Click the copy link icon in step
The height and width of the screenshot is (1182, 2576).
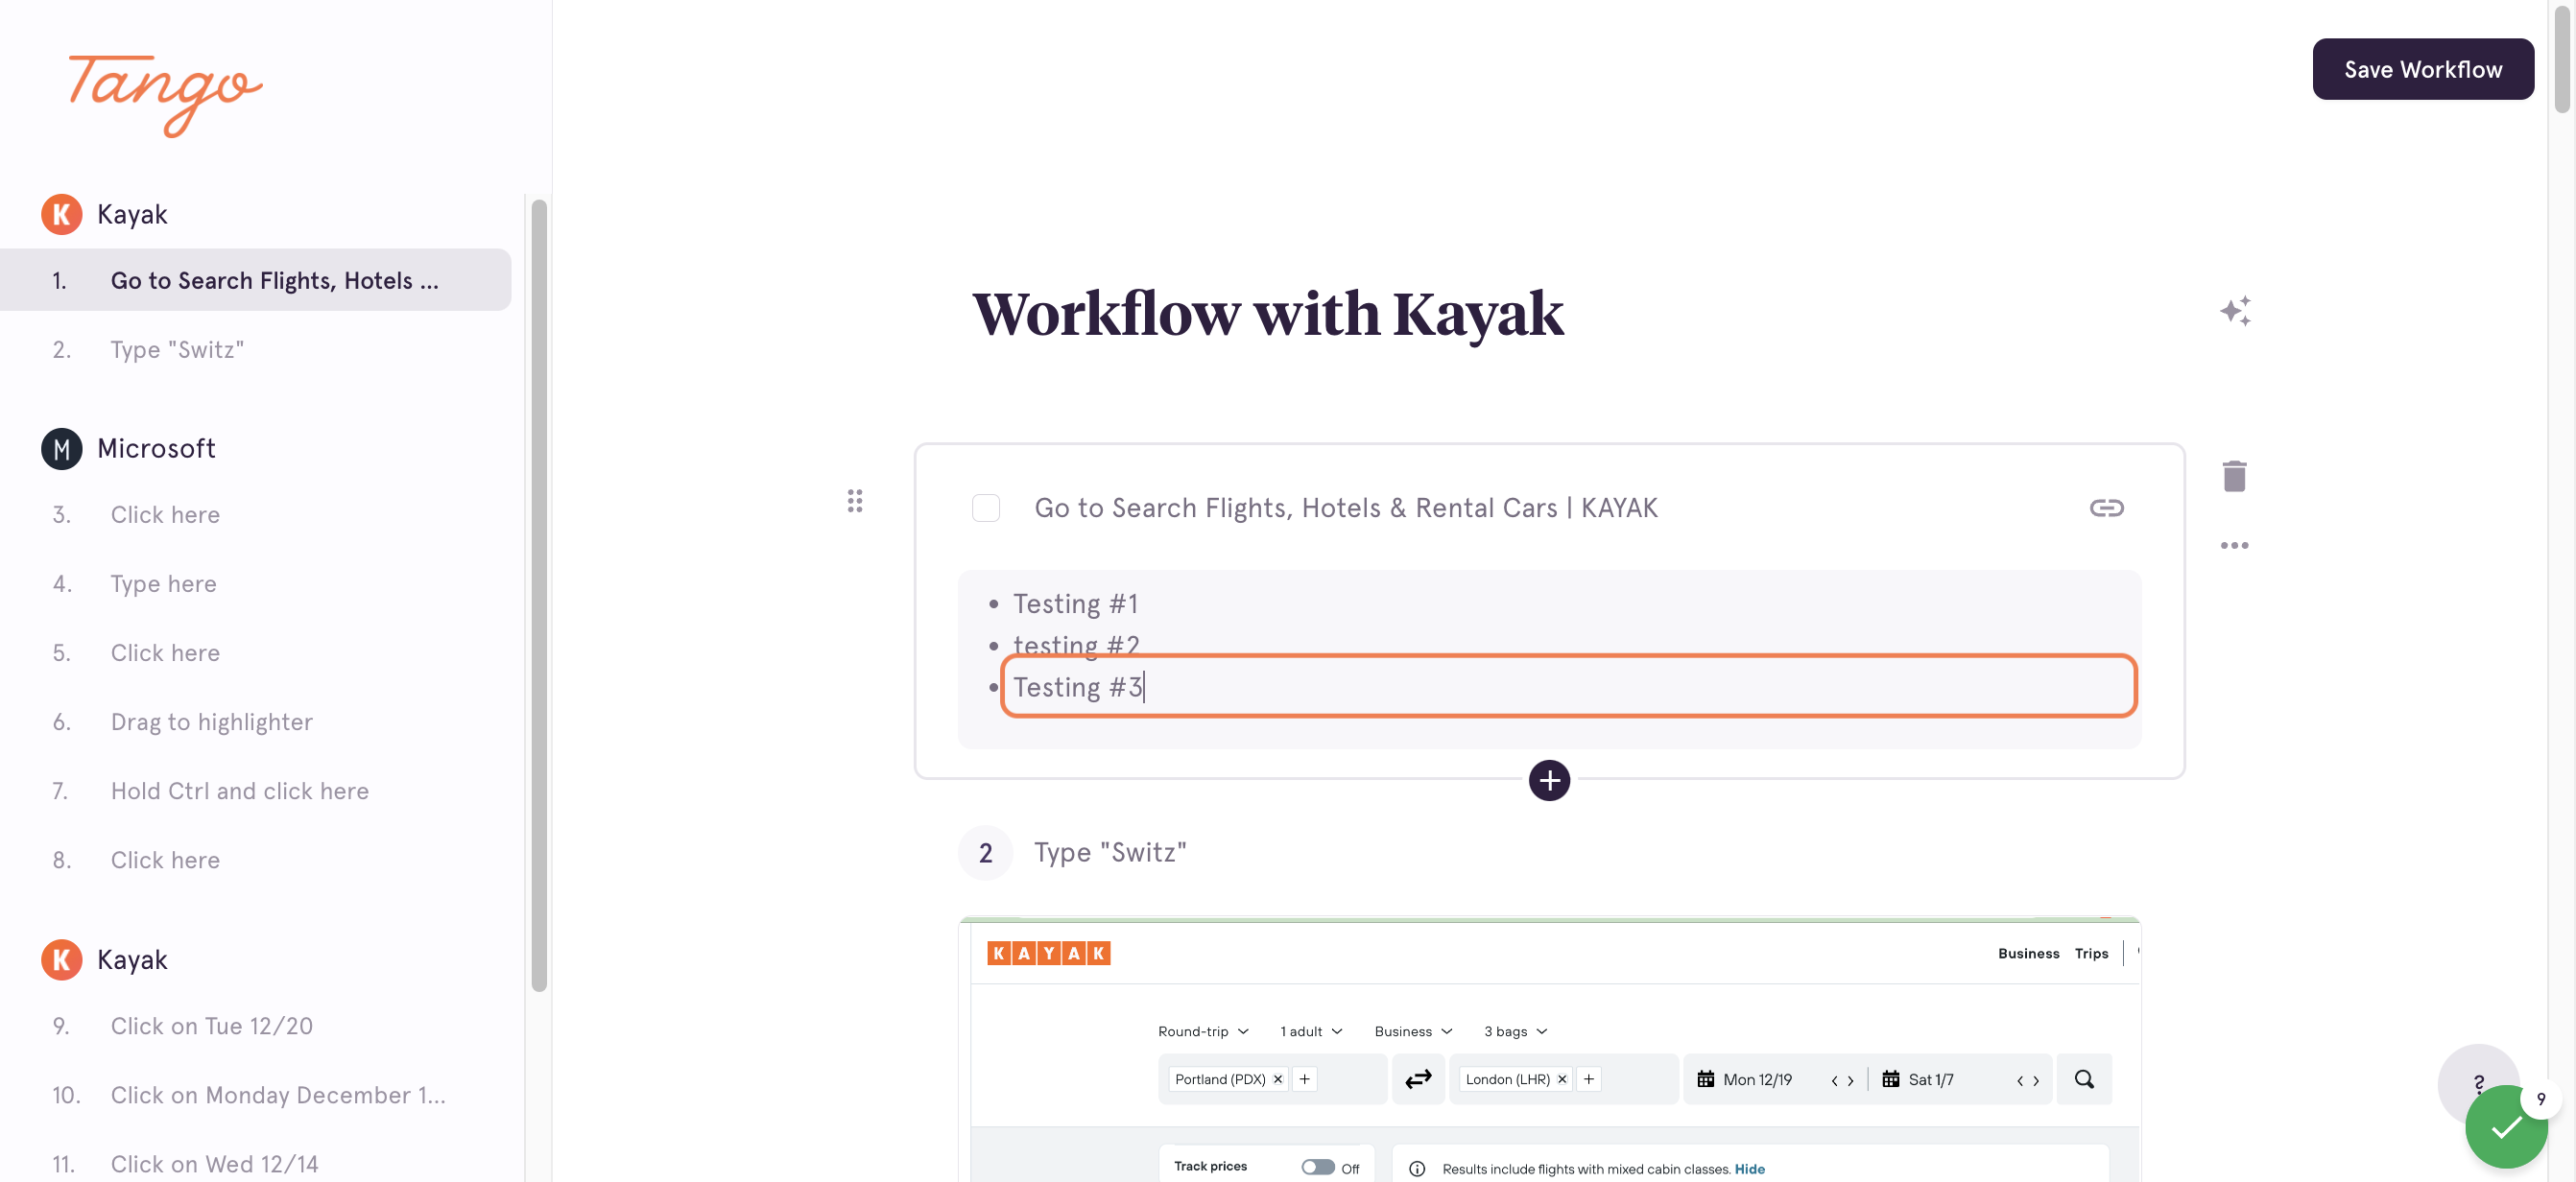point(2106,508)
